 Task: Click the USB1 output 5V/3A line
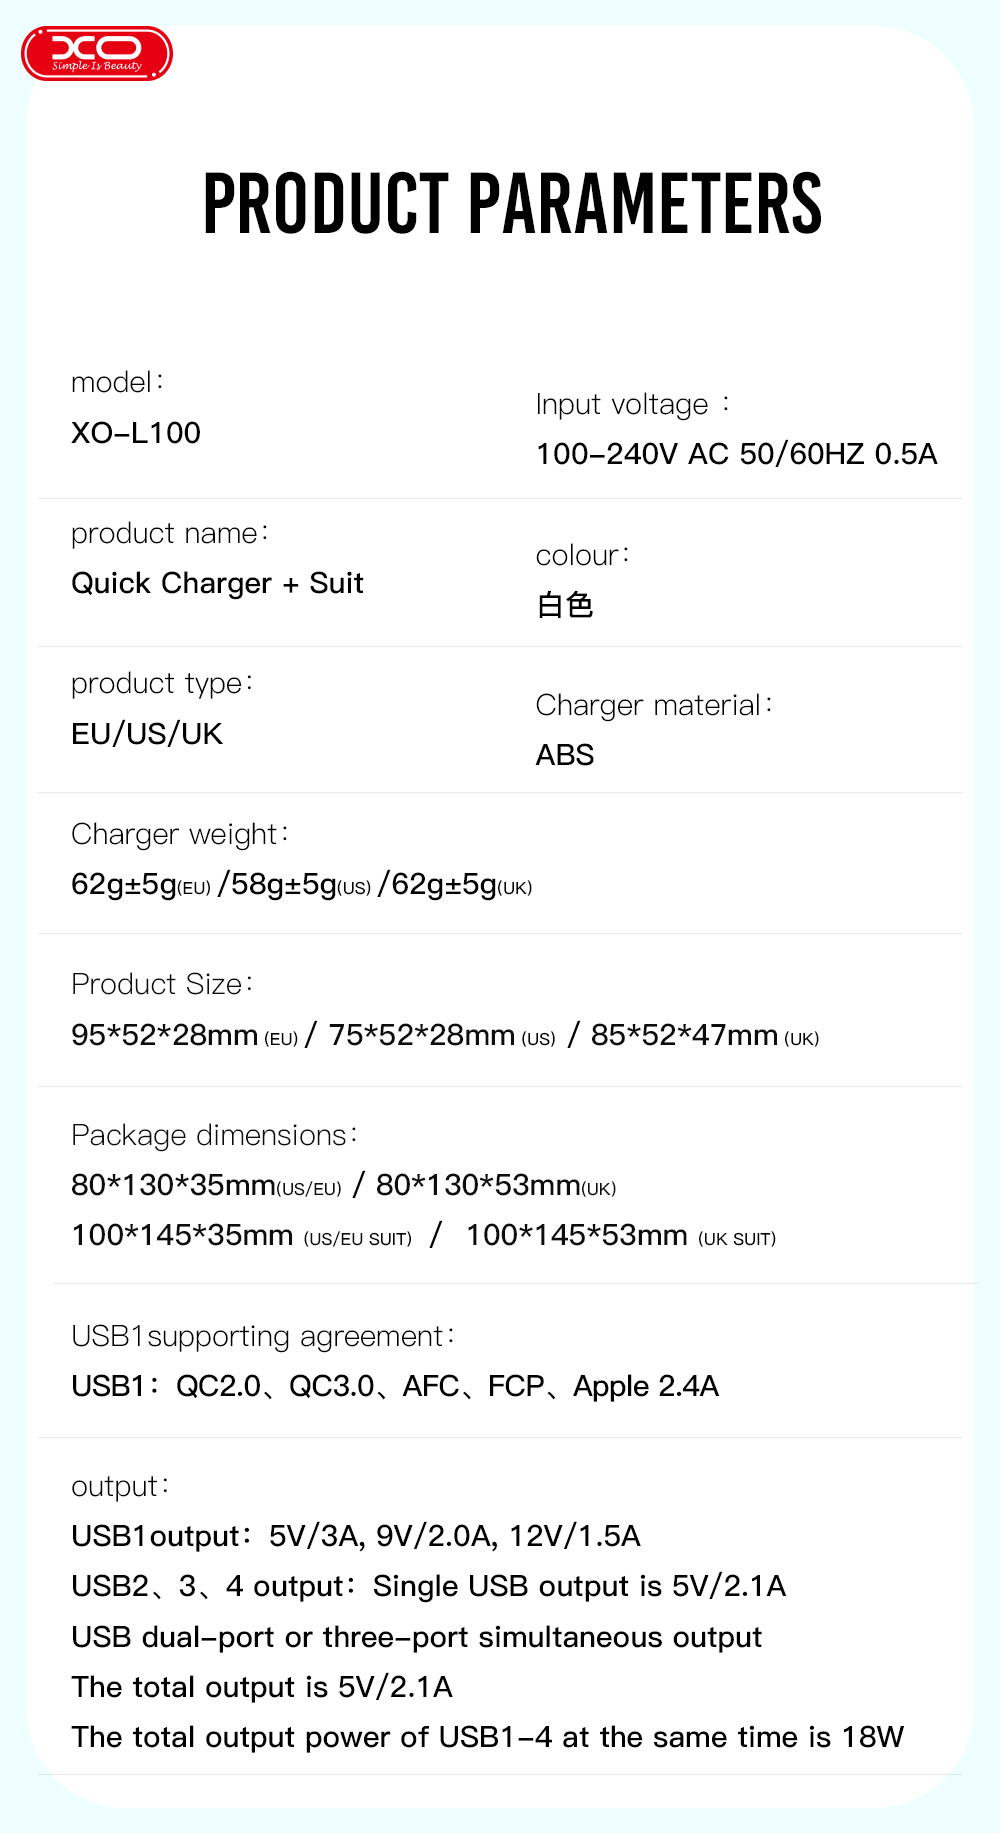click(x=356, y=1536)
